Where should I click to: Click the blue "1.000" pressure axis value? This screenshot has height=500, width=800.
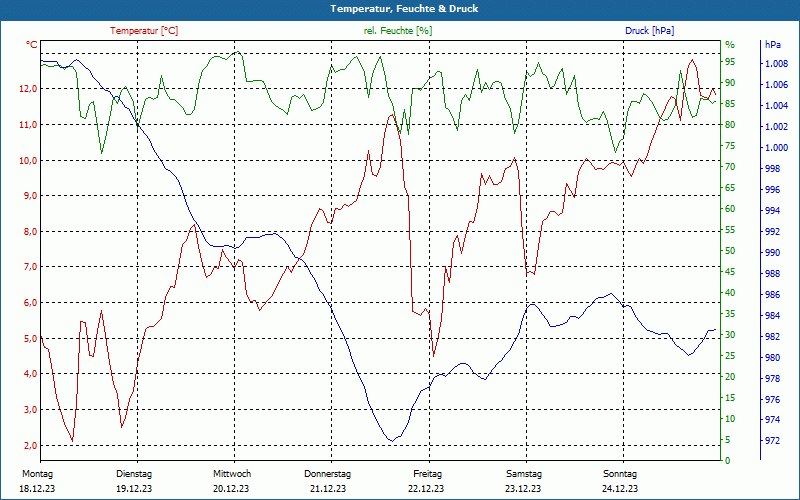777,147
